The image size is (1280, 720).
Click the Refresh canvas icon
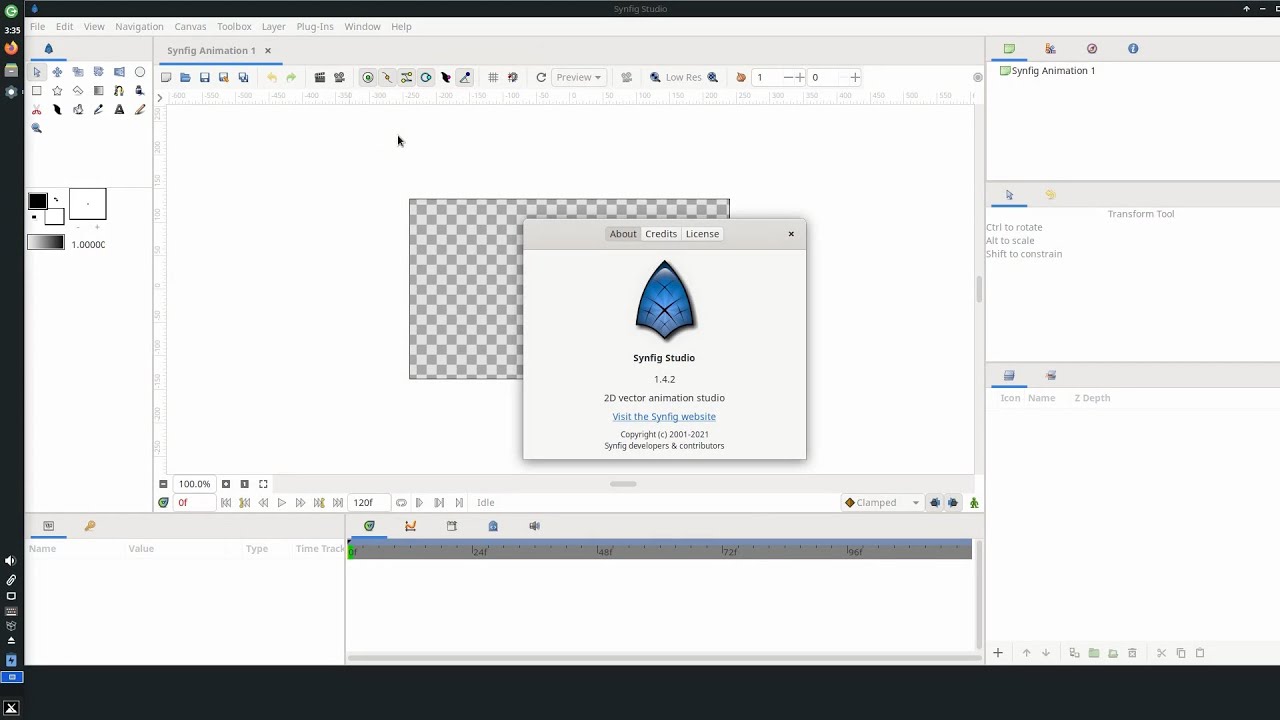(x=541, y=77)
